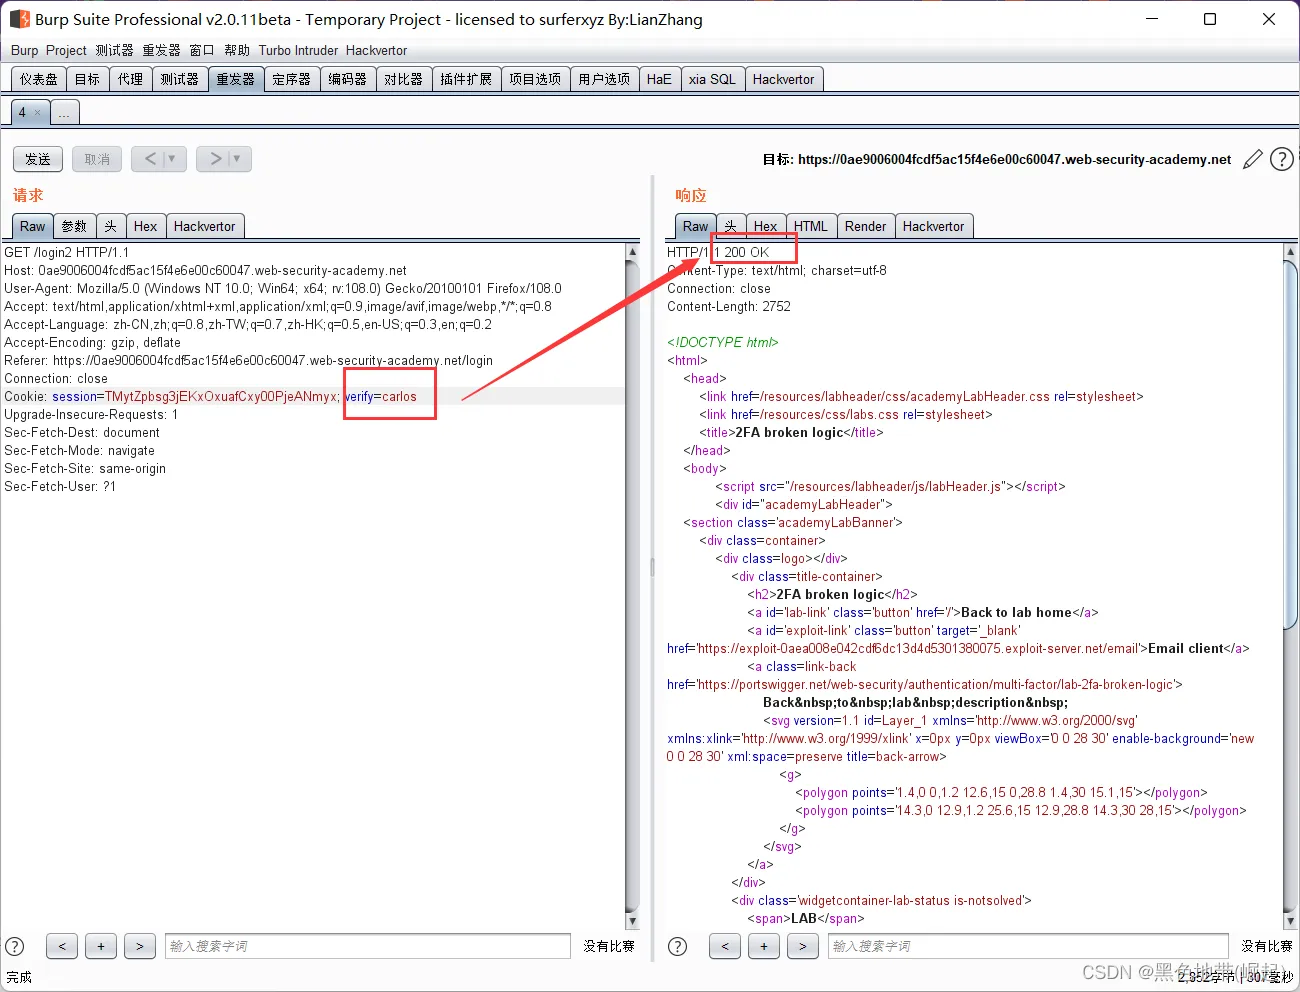Click request search next '>' button
The width and height of the screenshot is (1300, 992).
point(140,946)
